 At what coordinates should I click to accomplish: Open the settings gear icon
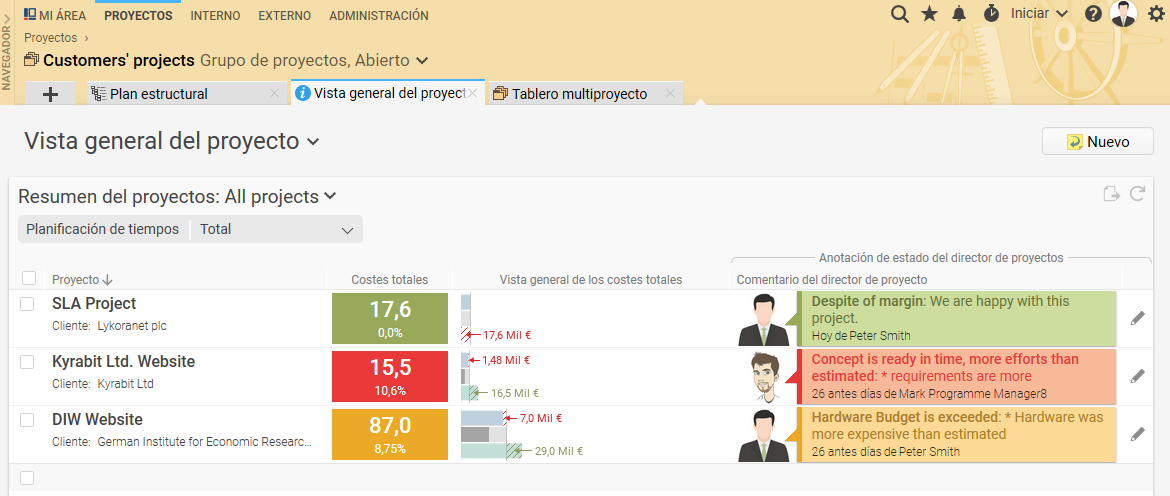1156,14
